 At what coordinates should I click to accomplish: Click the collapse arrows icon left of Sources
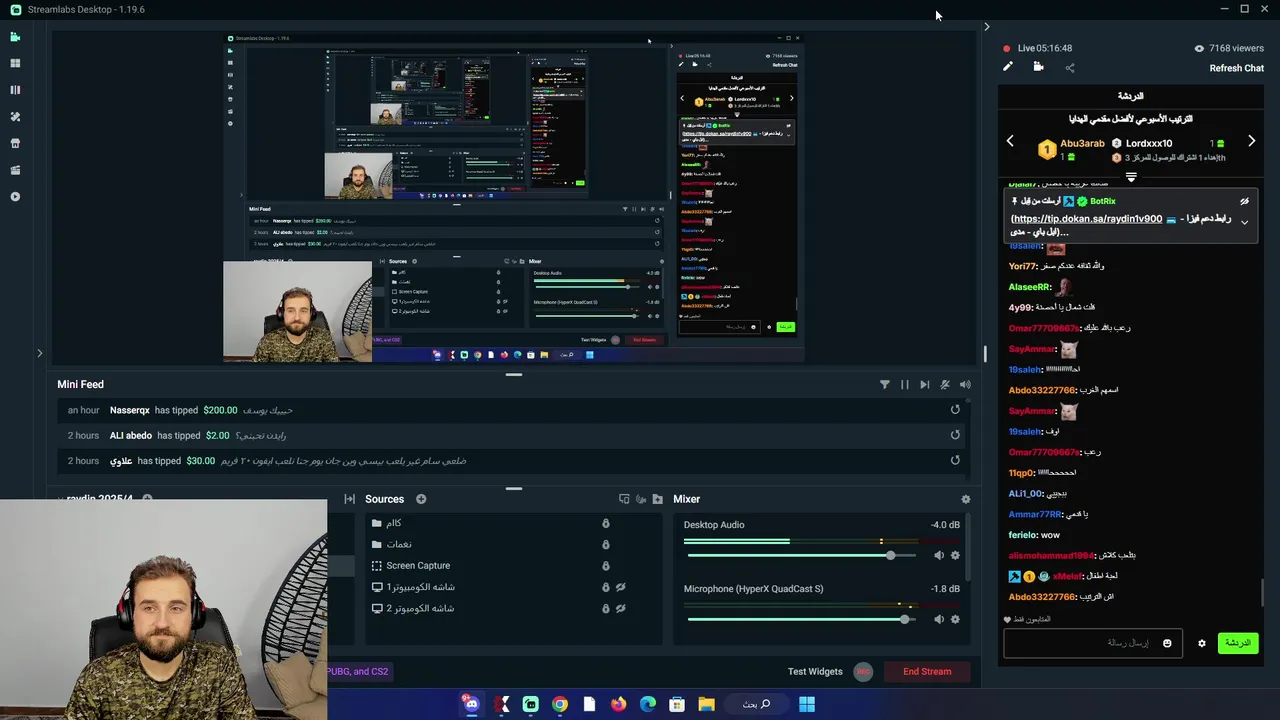tap(349, 499)
